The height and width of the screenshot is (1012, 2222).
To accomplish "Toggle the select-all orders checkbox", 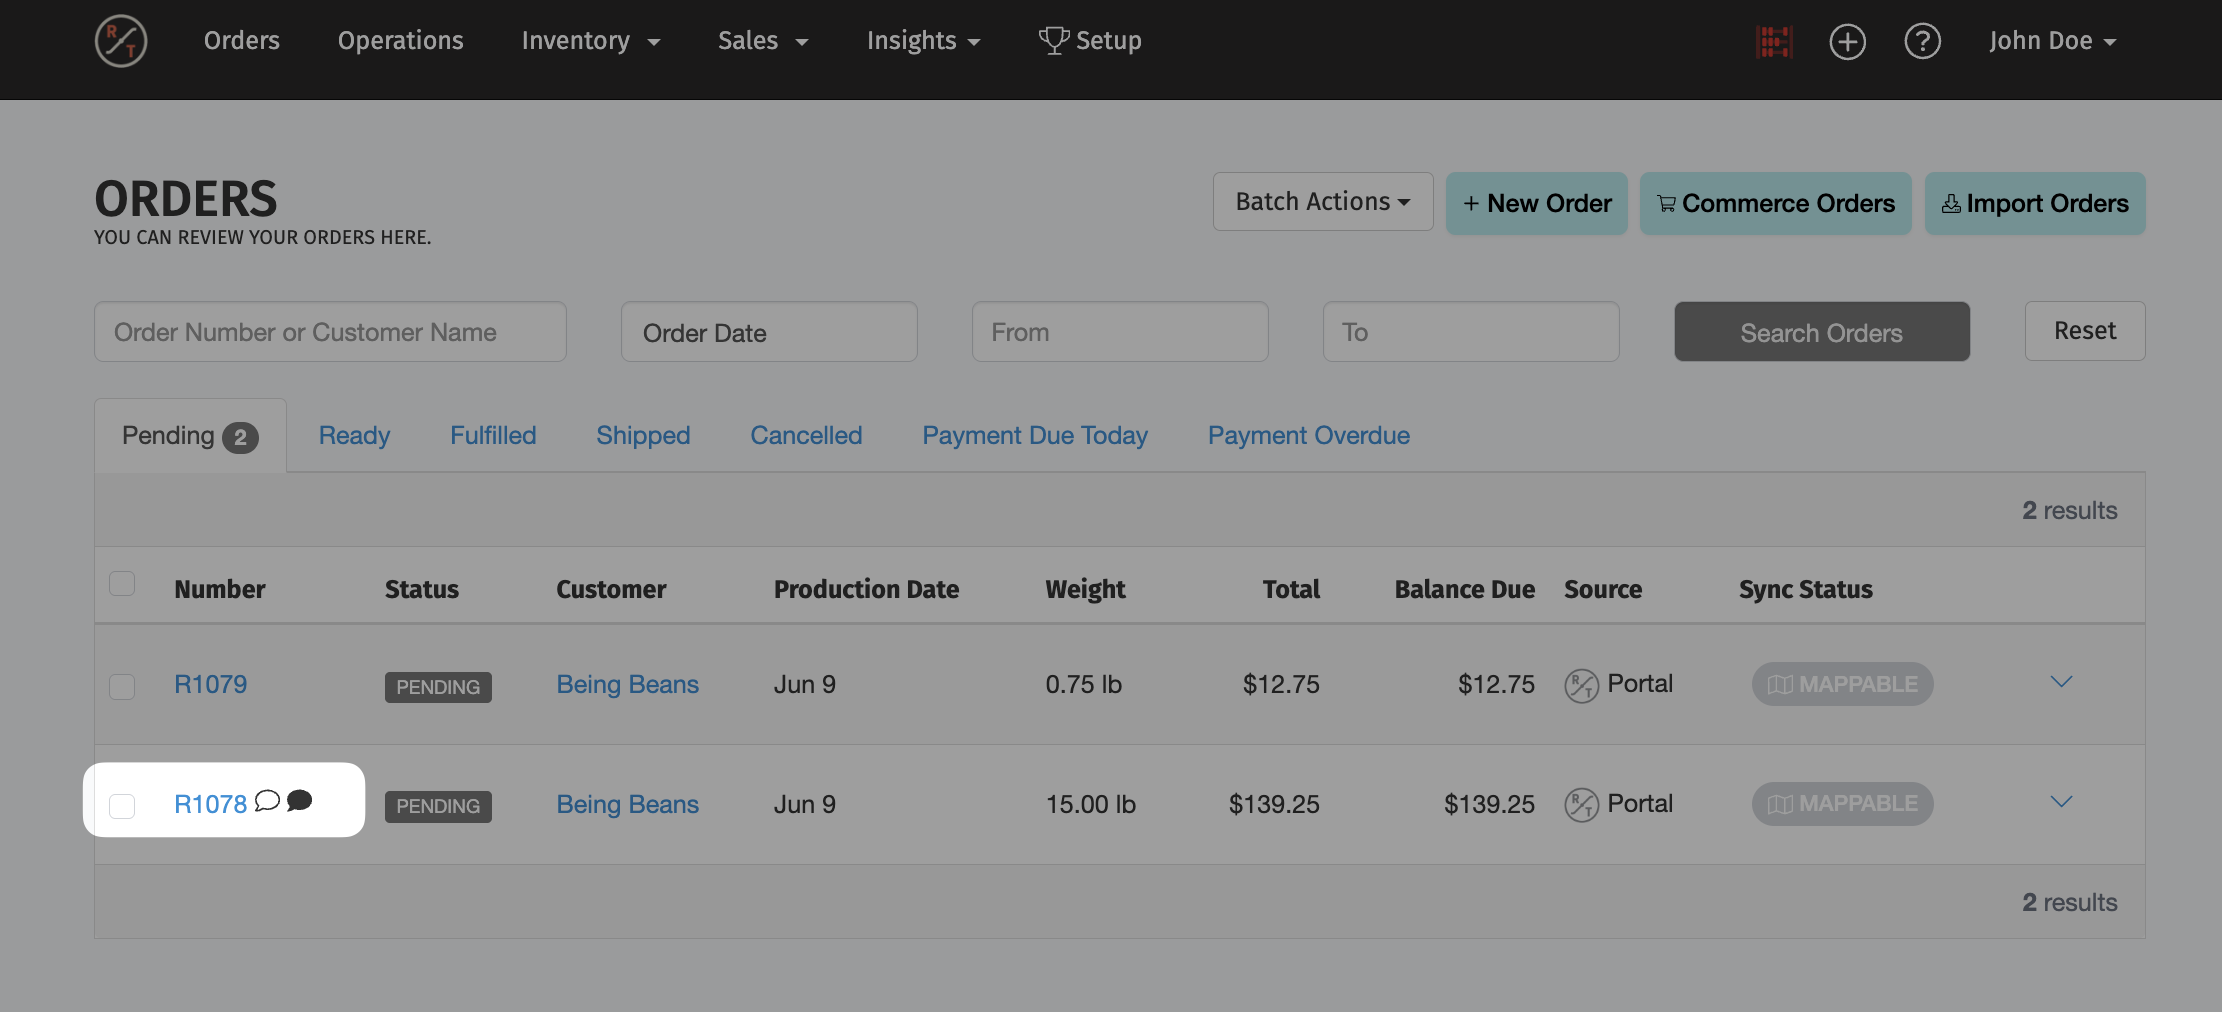I will (x=122, y=584).
